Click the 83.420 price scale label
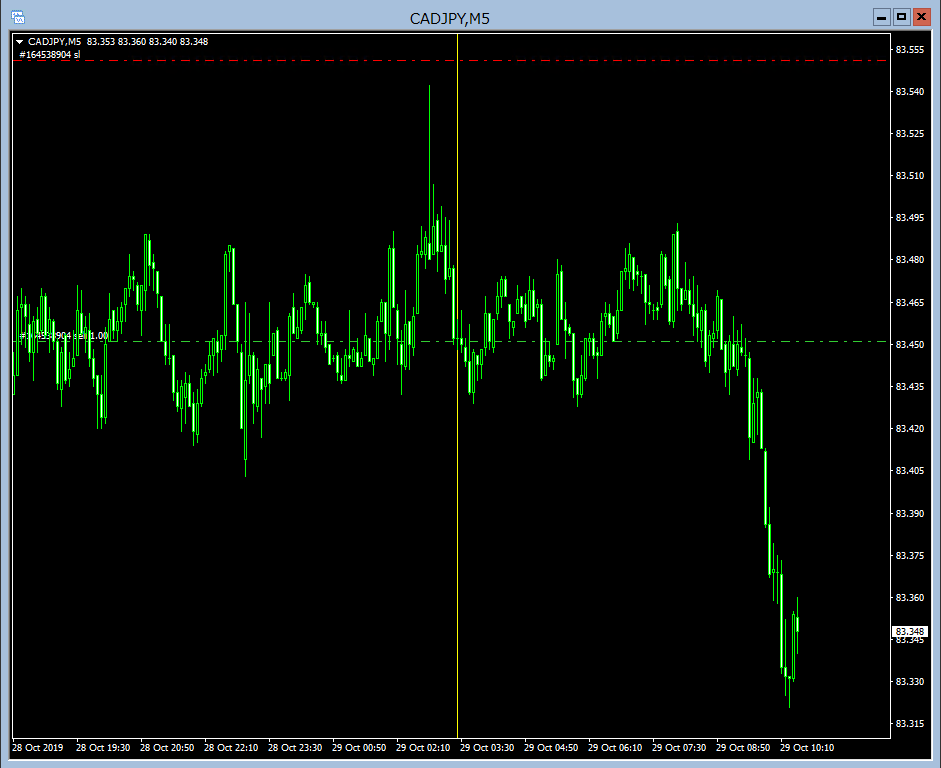 (910, 429)
